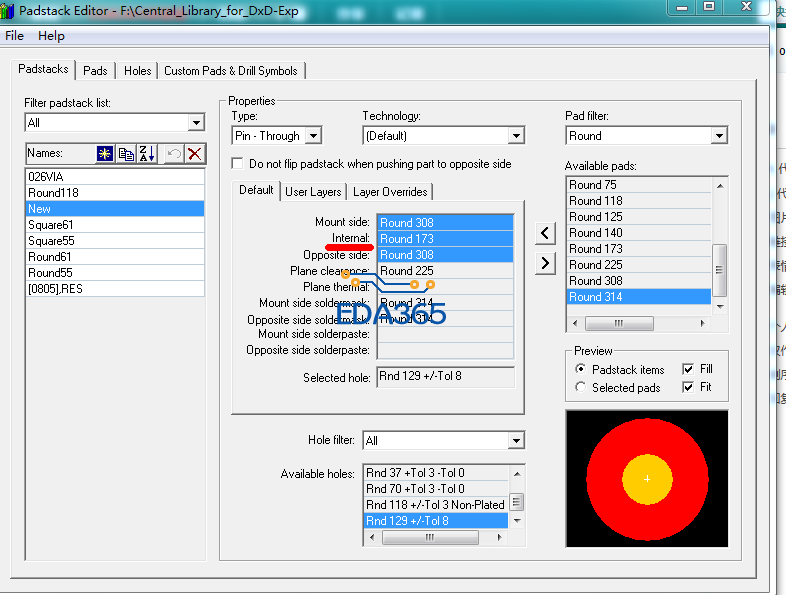
Task: Switch to the Holes tab
Action: click(x=137, y=71)
